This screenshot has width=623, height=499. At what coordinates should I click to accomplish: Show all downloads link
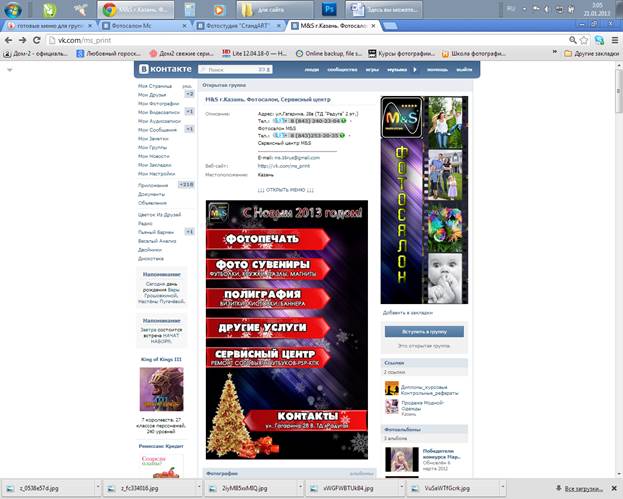click(583, 488)
